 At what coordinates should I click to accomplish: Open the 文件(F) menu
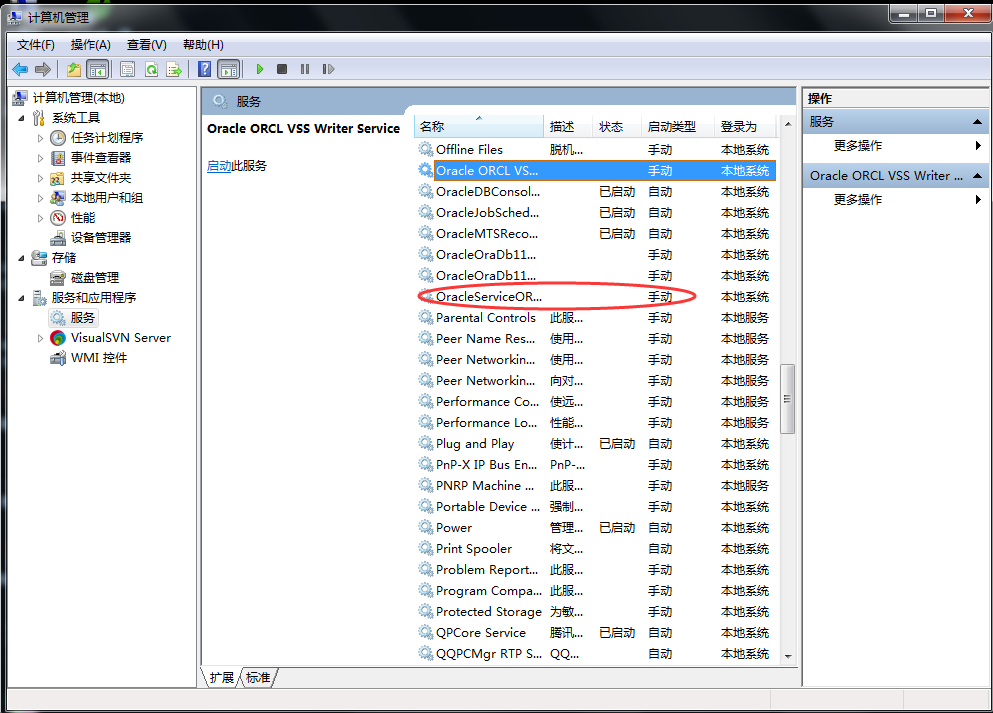(35, 45)
